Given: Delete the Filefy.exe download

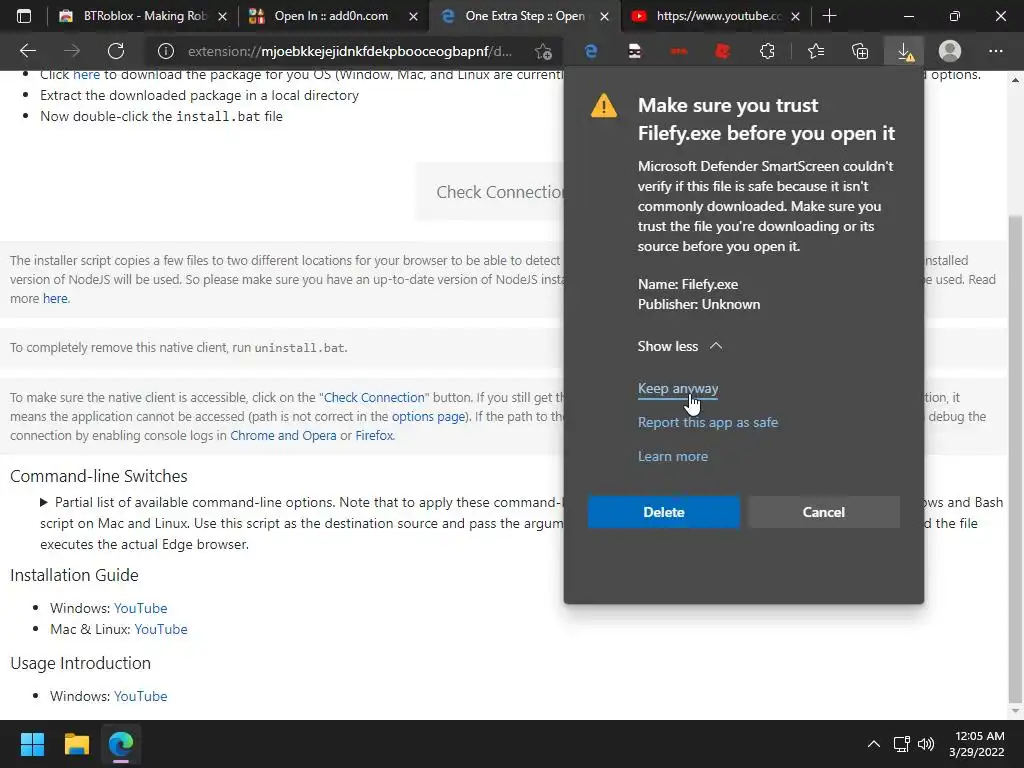Looking at the screenshot, I should [x=664, y=512].
